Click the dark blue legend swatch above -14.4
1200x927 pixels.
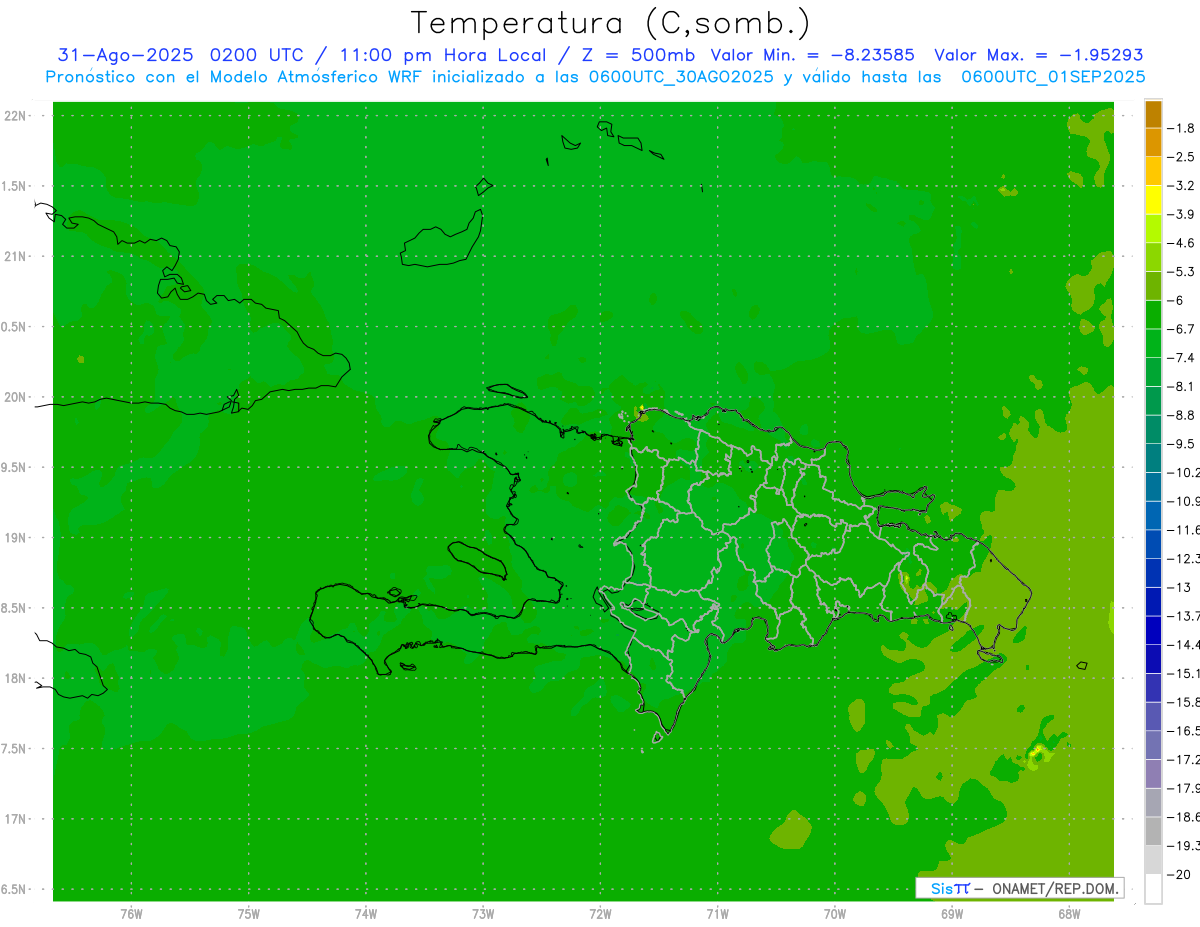(1153, 631)
